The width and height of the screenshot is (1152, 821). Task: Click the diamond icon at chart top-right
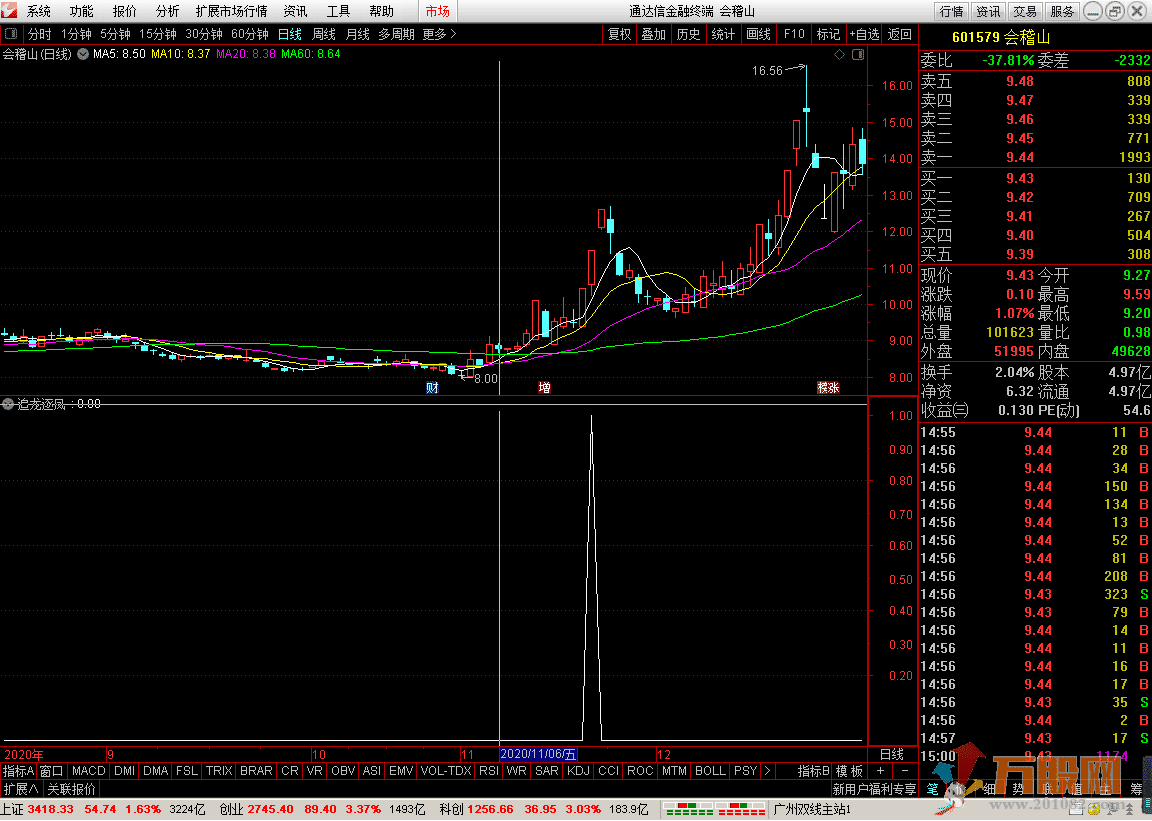pyautogui.click(x=840, y=54)
